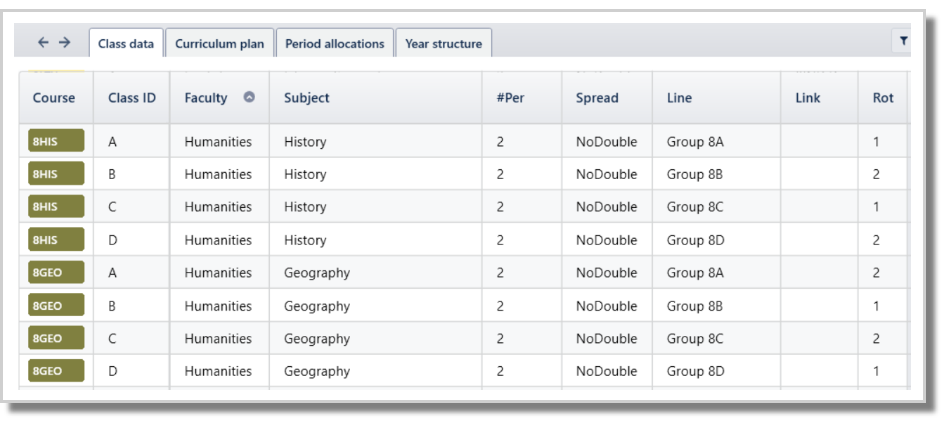Select the 8HIS course tag for class C

56,206
